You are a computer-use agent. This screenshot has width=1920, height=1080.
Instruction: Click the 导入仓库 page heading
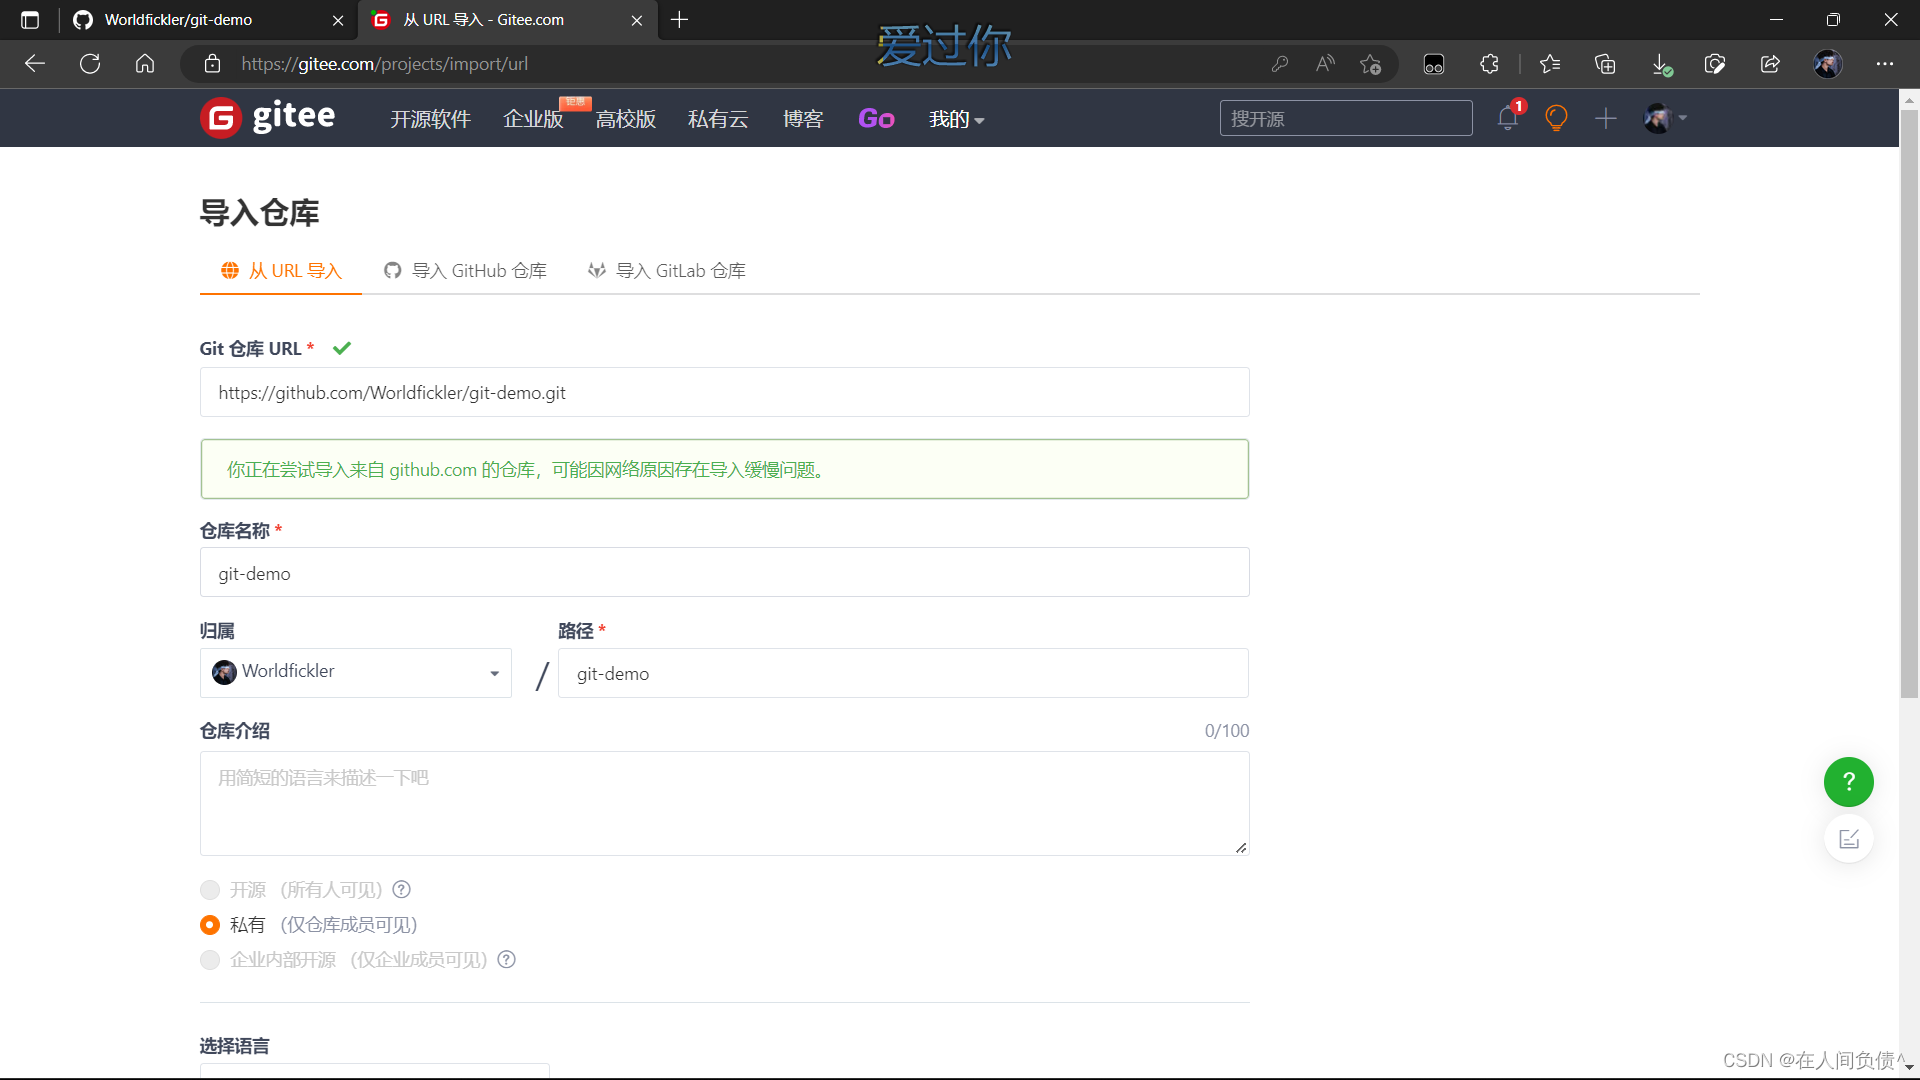pos(260,213)
